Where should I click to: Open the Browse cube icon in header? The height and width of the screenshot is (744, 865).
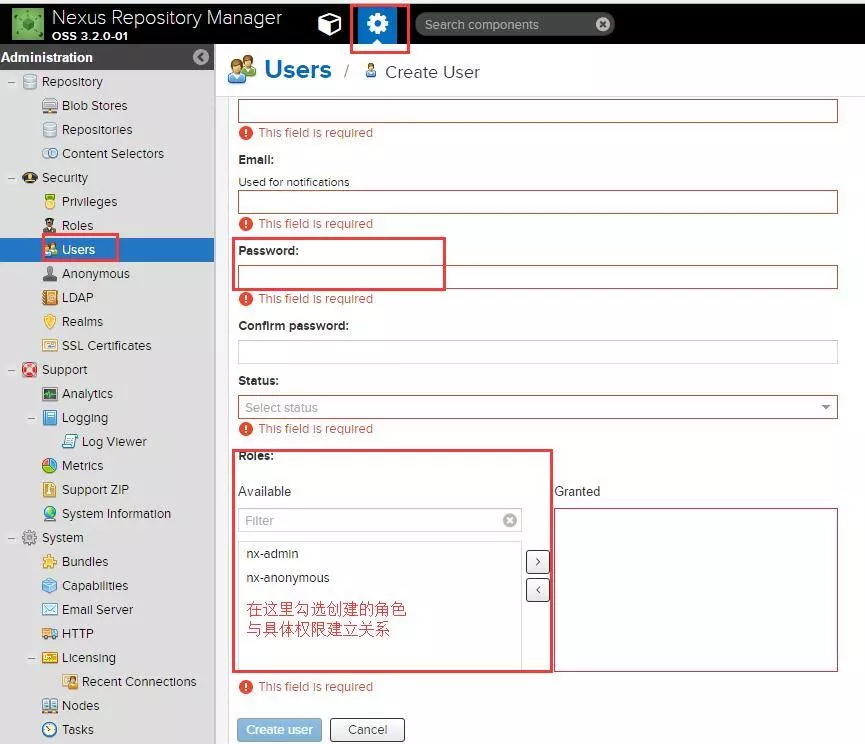point(329,24)
